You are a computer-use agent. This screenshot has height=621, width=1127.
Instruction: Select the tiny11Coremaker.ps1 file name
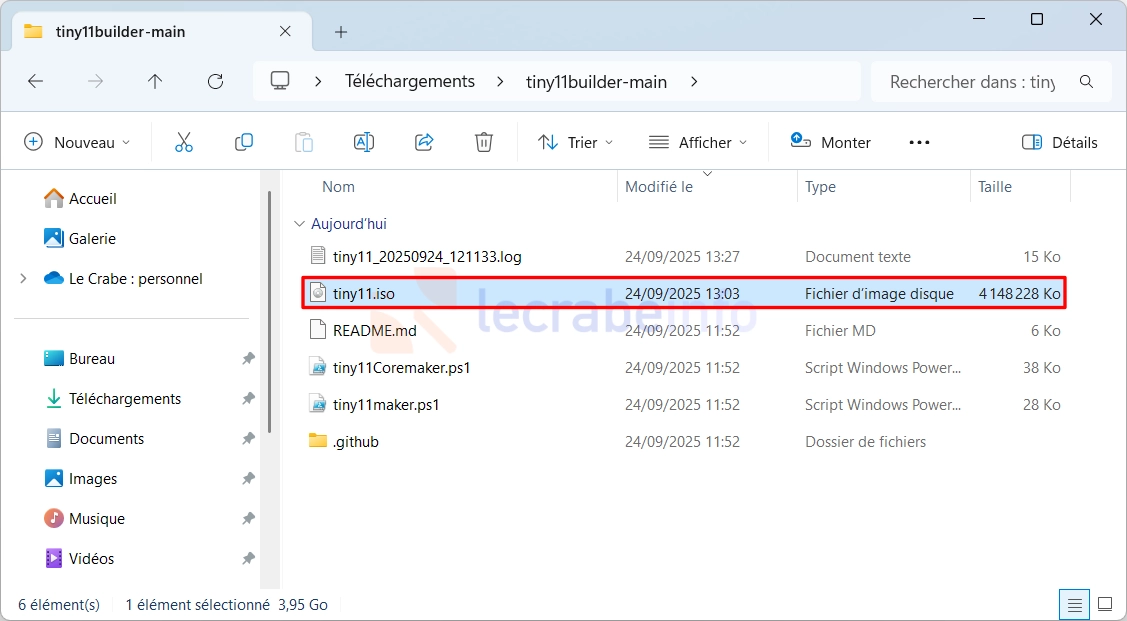pos(402,367)
